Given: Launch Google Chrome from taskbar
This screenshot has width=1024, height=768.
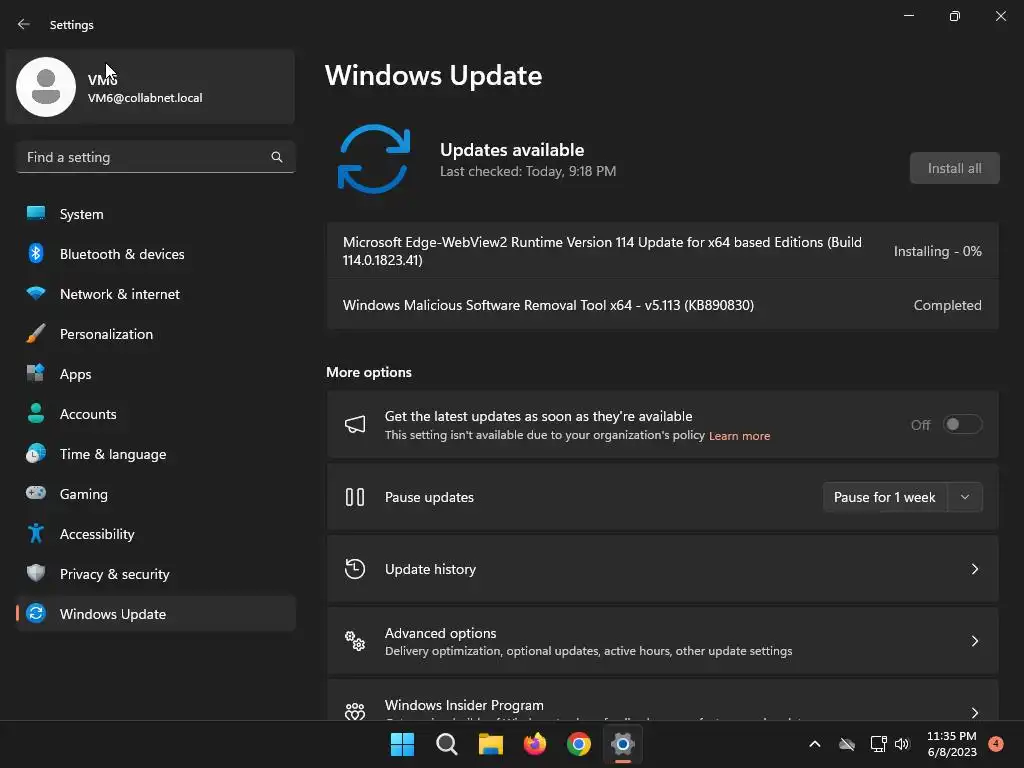Looking at the screenshot, I should tap(579, 744).
